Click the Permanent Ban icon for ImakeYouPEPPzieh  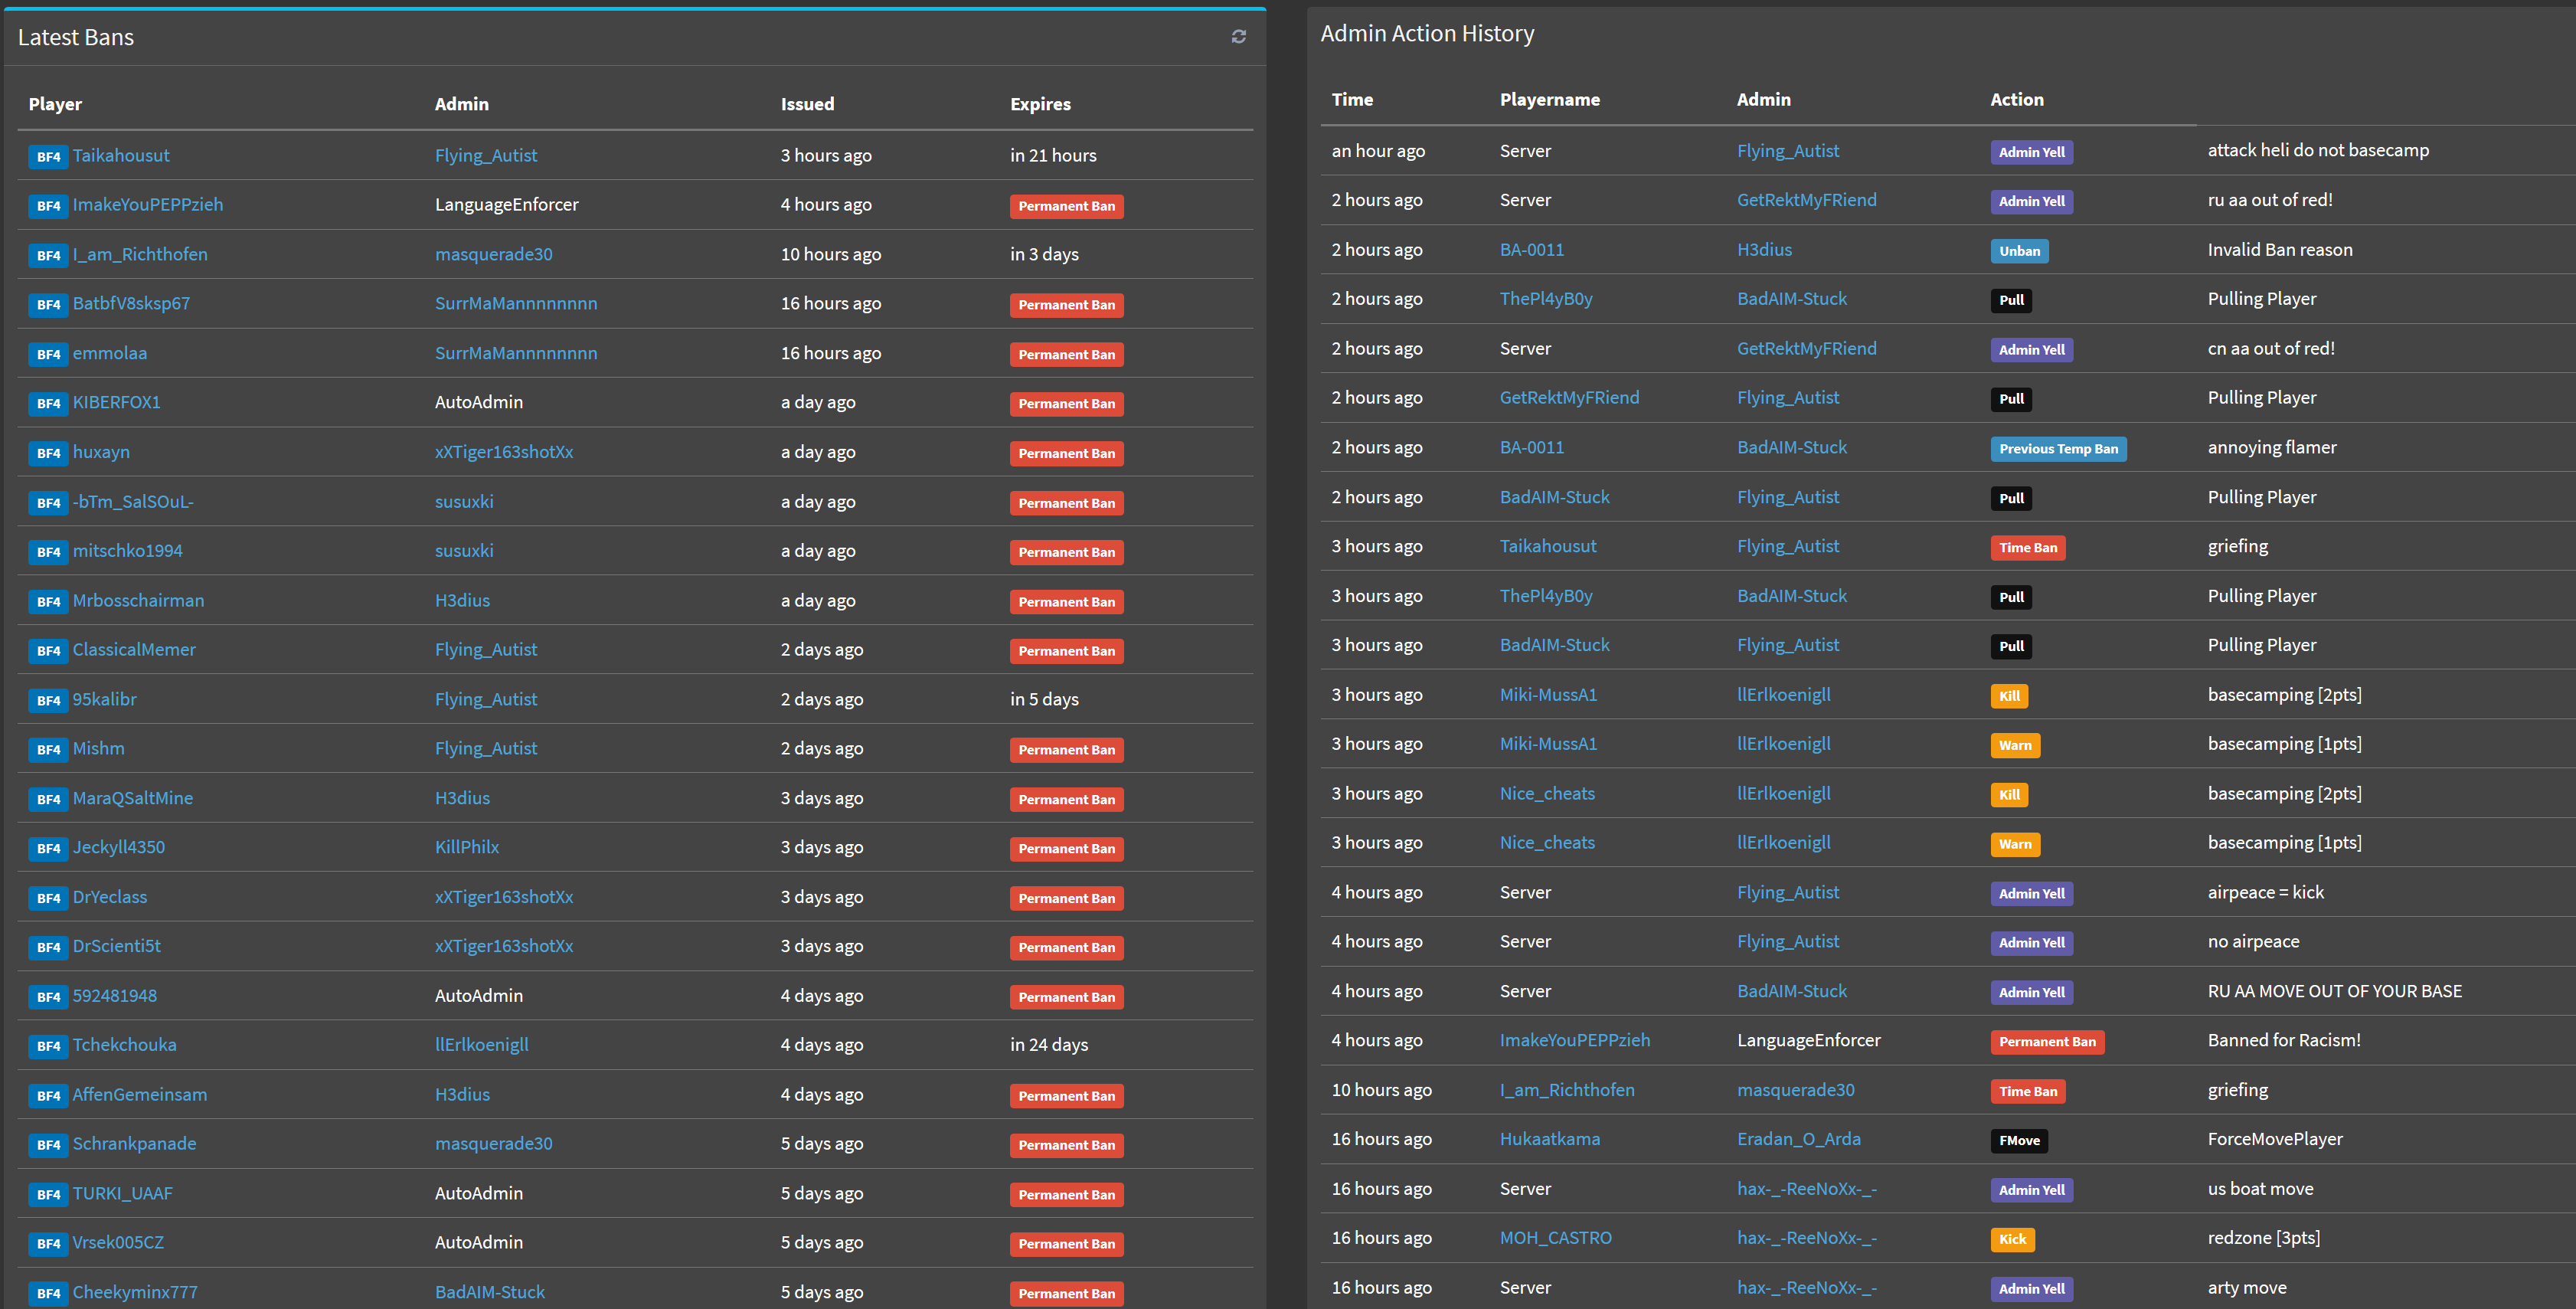click(x=1066, y=205)
